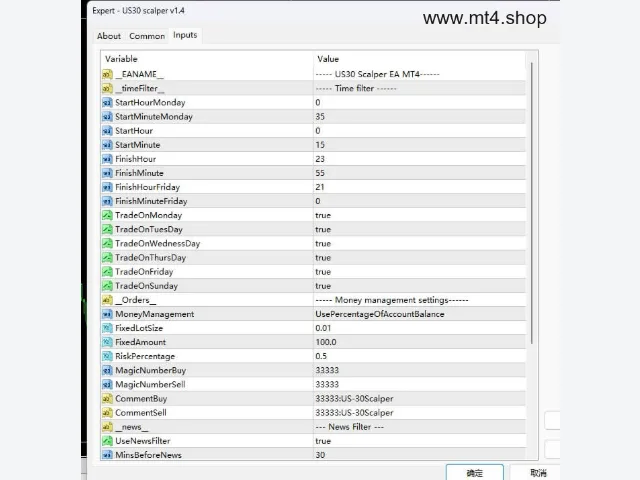Edit MinsBeforeNews value 30

click(x=320, y=455)
